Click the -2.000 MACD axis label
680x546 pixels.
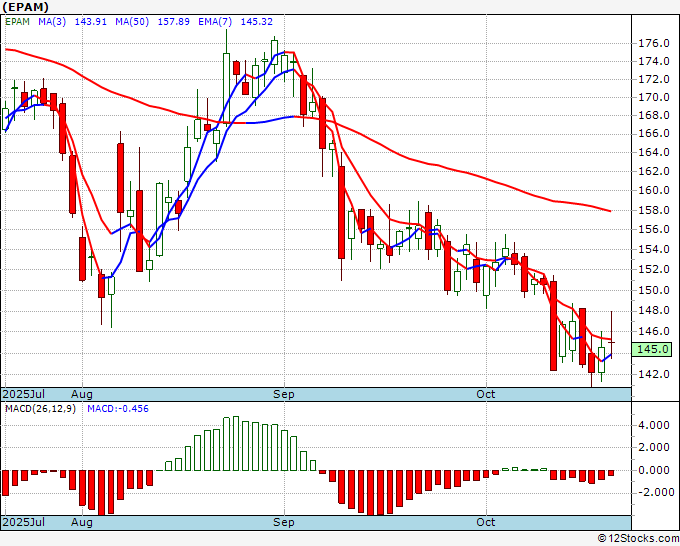[654, 492]
